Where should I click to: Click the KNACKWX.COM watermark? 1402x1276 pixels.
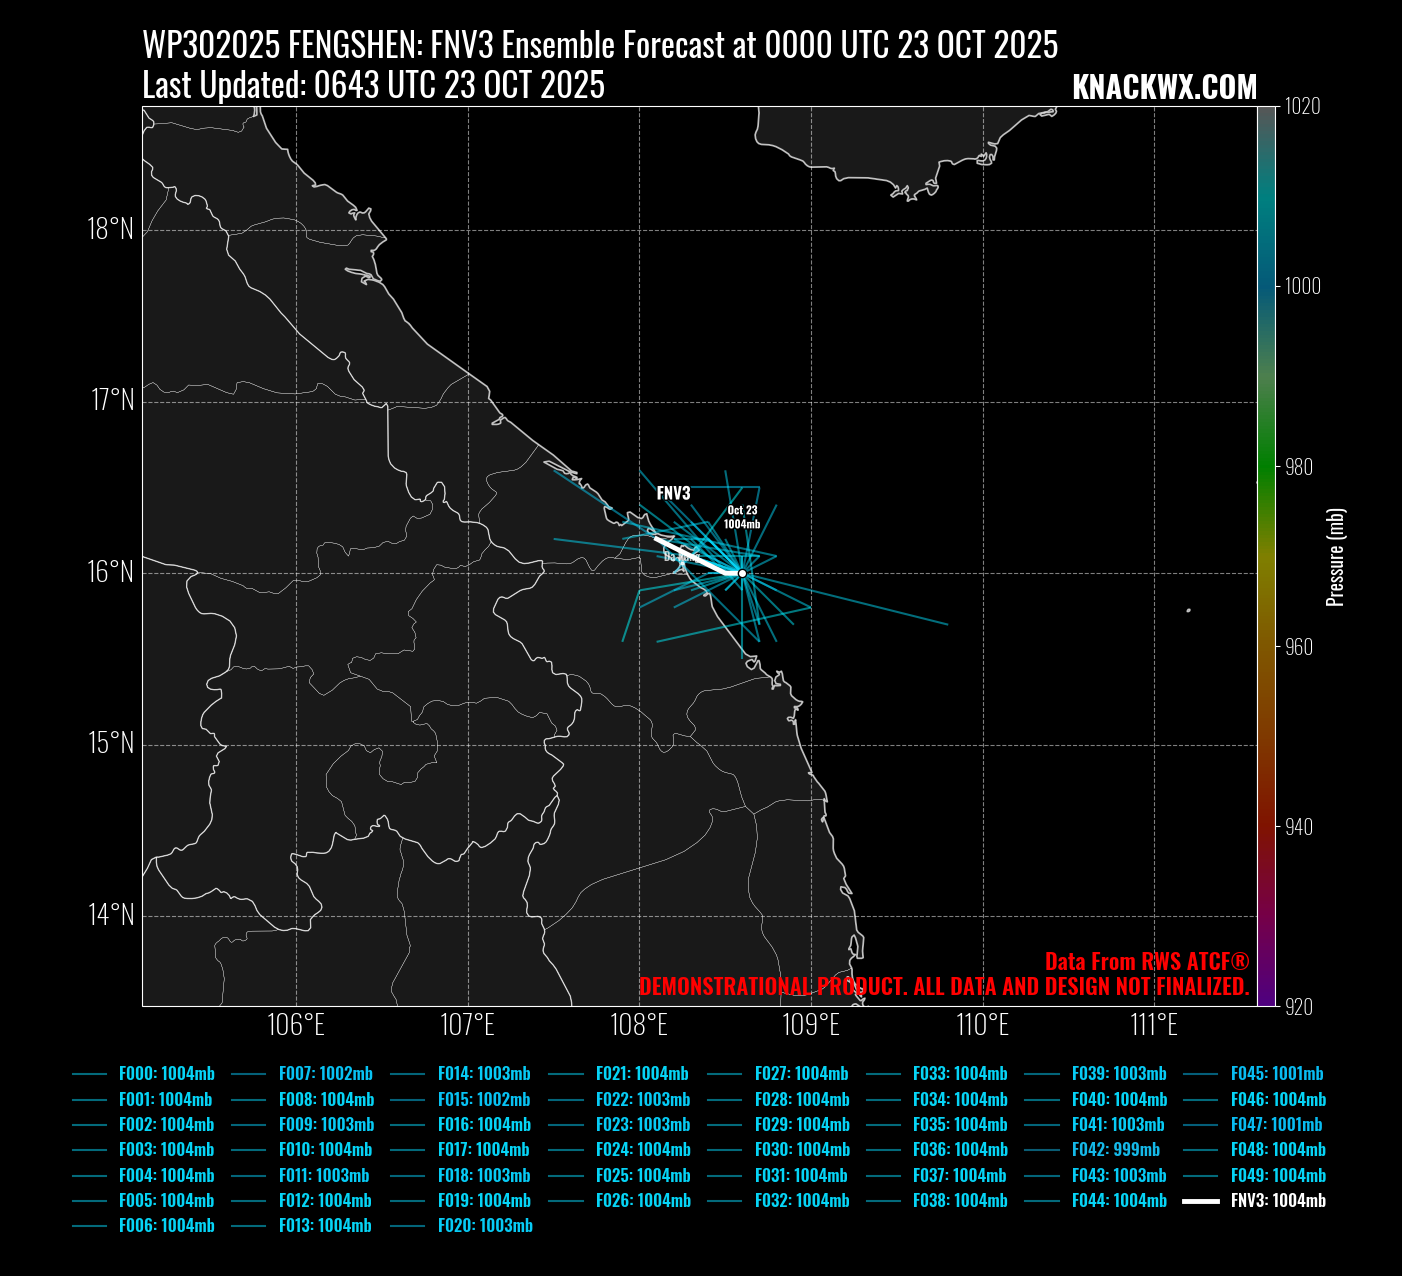pos(1164,88)
